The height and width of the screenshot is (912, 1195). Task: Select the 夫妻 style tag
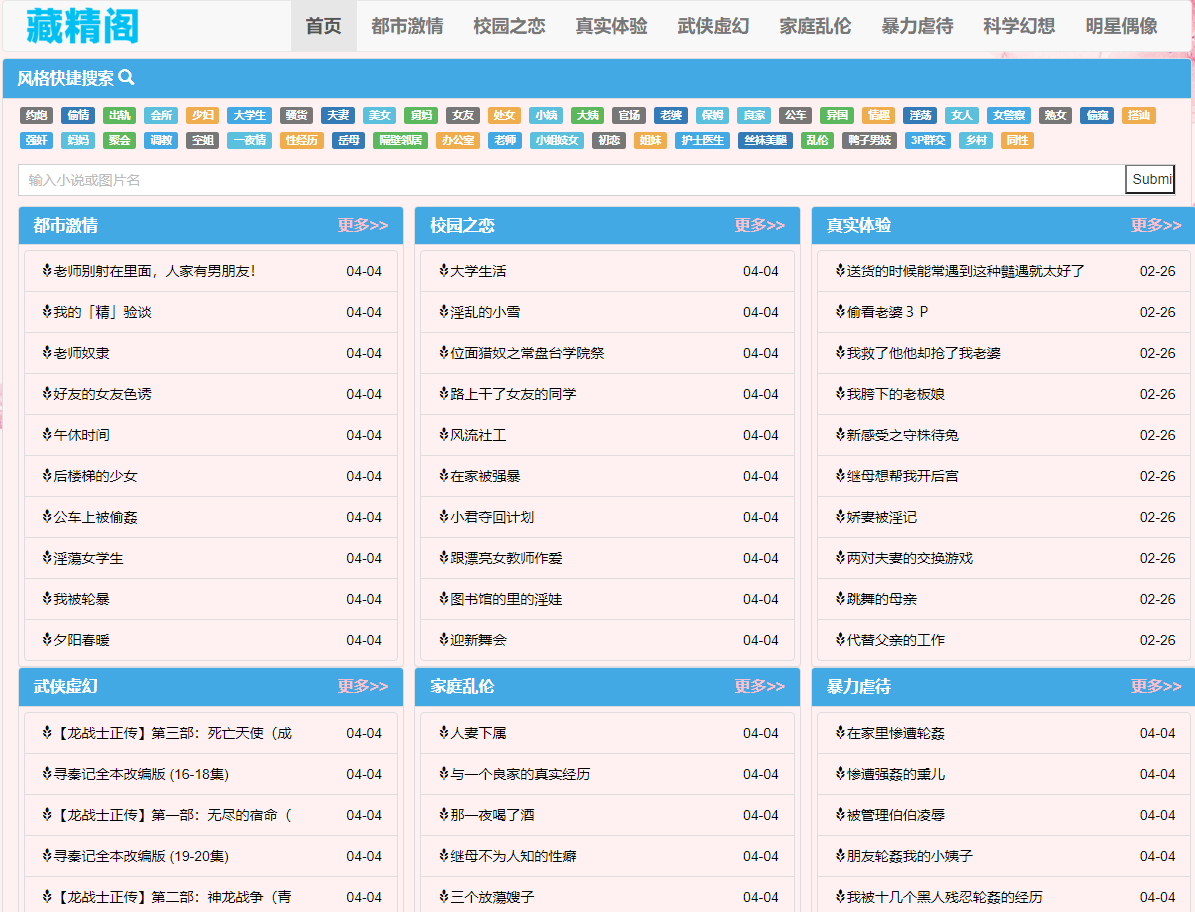(x=338, y=115)
